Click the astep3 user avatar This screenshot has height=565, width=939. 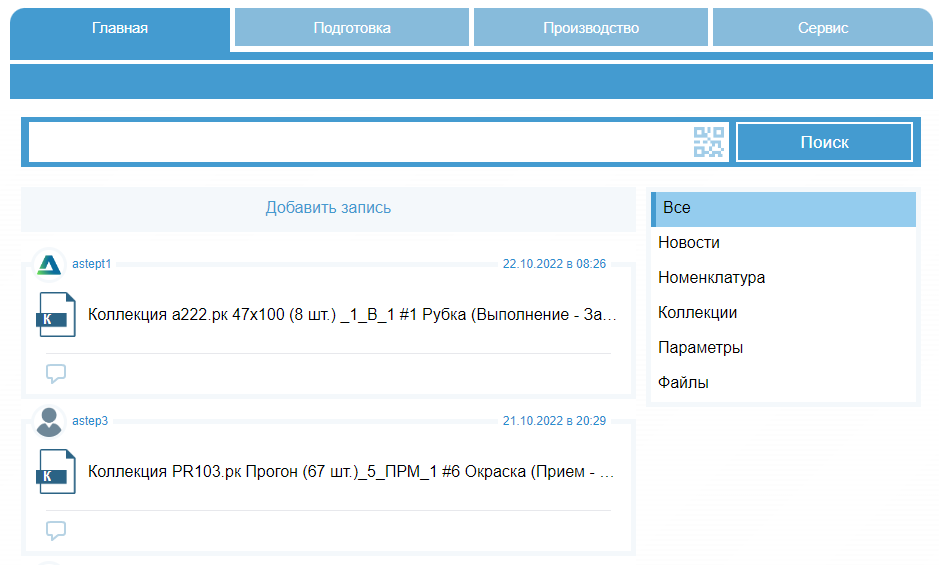49,422
